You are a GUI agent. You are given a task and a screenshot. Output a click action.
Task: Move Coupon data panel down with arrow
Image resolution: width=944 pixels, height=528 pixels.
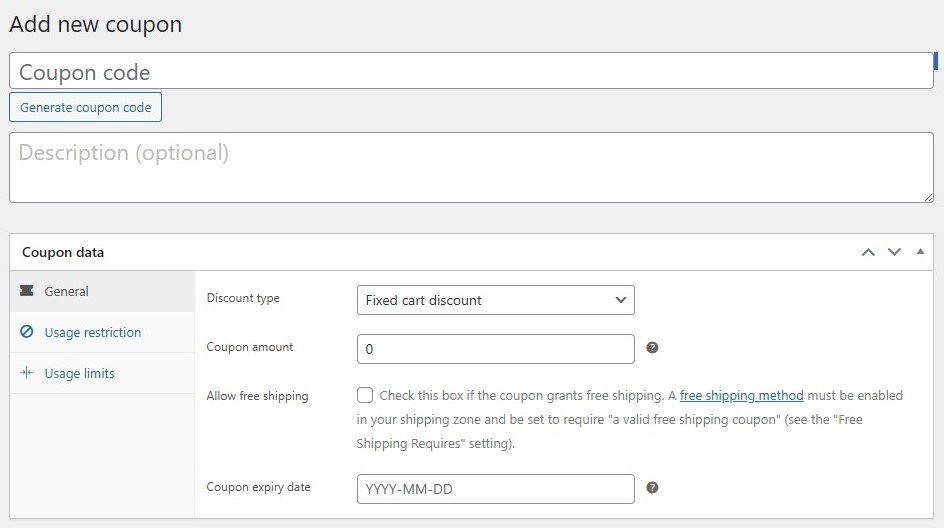(x=894, y=252)
